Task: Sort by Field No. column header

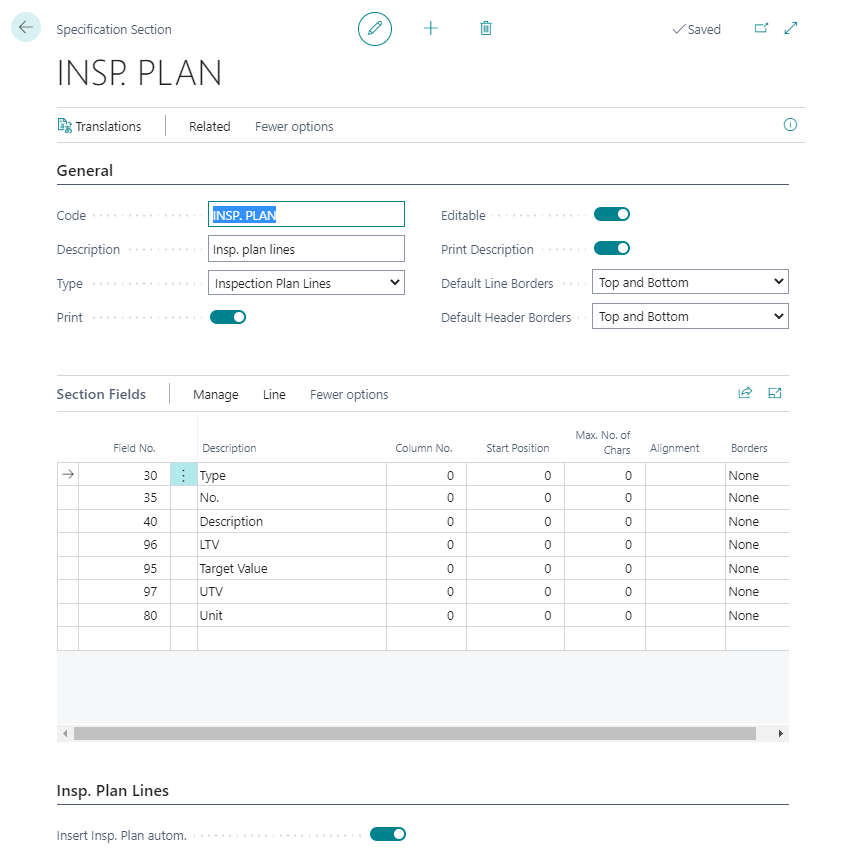Action: tap(134, 448)
